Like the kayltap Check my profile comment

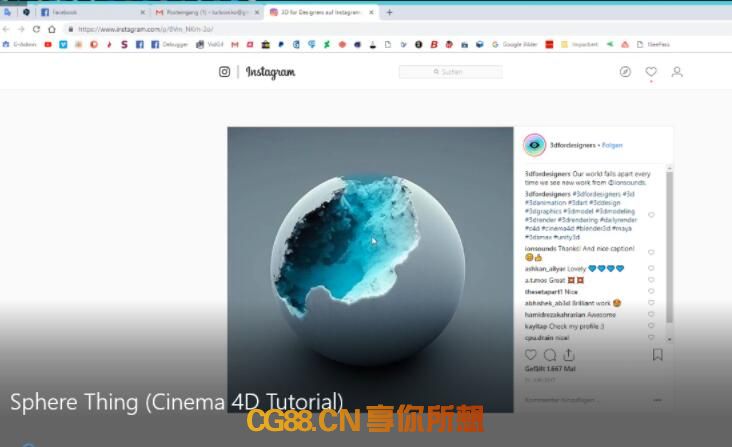(651, 326)
